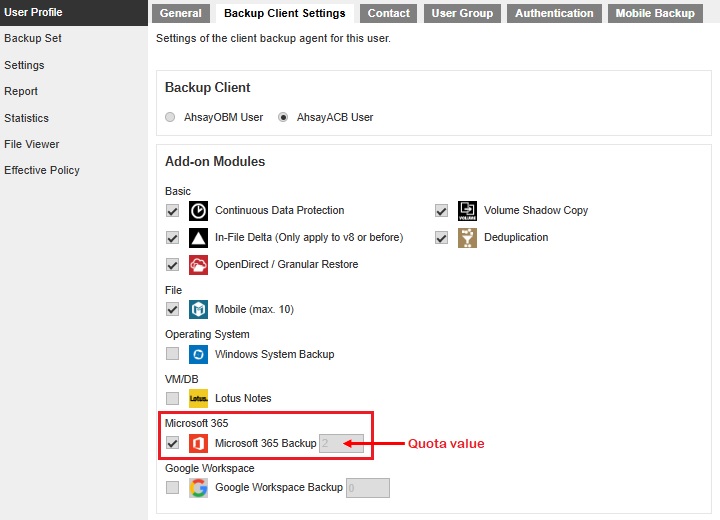Screen dimensions: 720x520
Task: Go to File Viewer in sidebar
Action: pos(32,144)
